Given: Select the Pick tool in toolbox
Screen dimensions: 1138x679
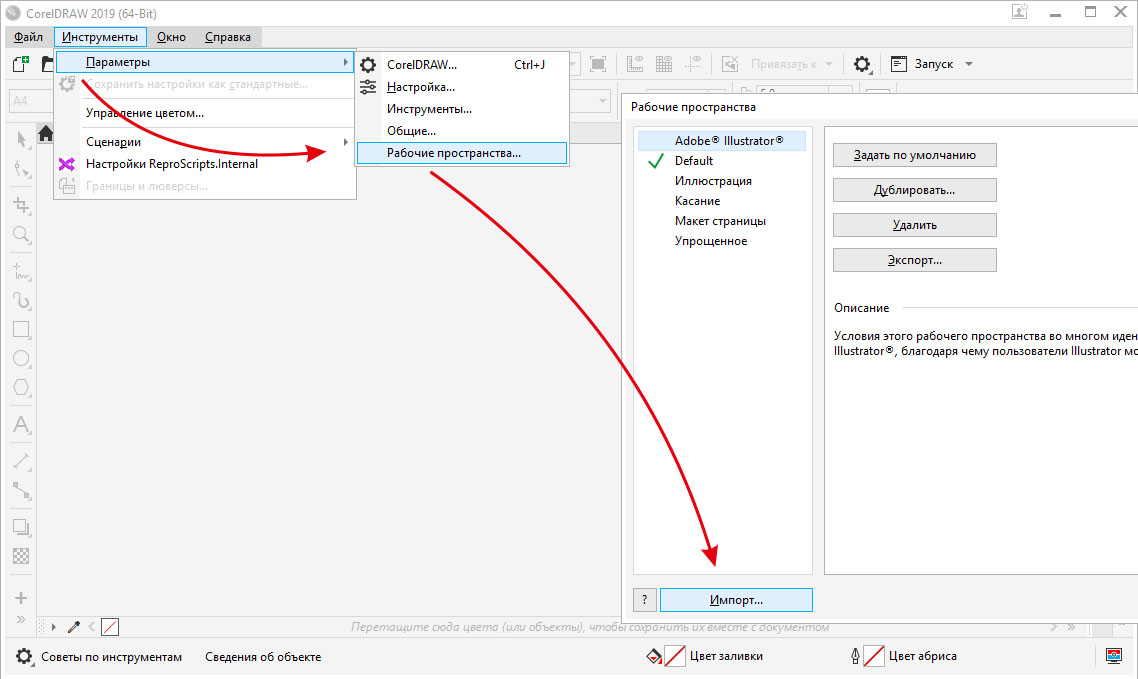Looking at the screenshot, I should tap(22, 139).
